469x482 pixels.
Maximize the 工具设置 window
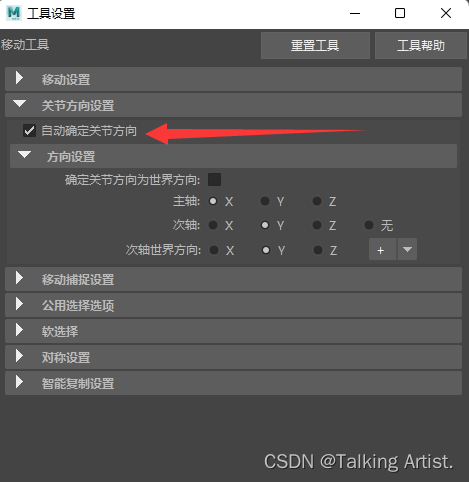coord(400,13)
